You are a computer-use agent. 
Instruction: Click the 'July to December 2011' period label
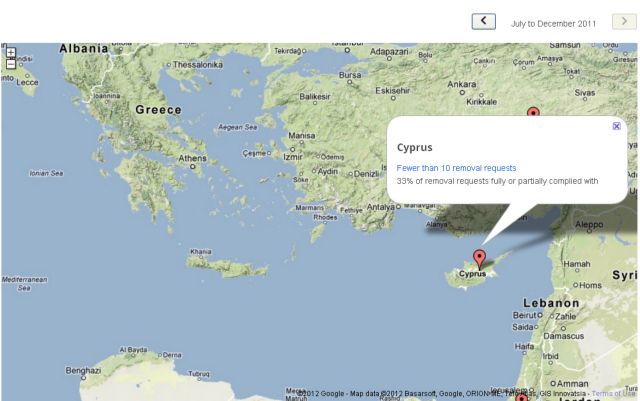(553, 24)
